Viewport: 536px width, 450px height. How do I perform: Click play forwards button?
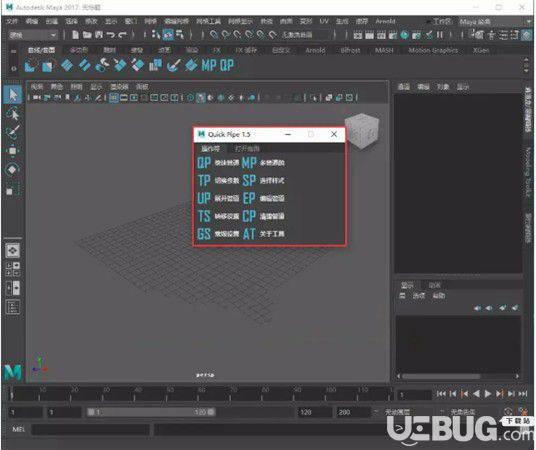[488, 394]
